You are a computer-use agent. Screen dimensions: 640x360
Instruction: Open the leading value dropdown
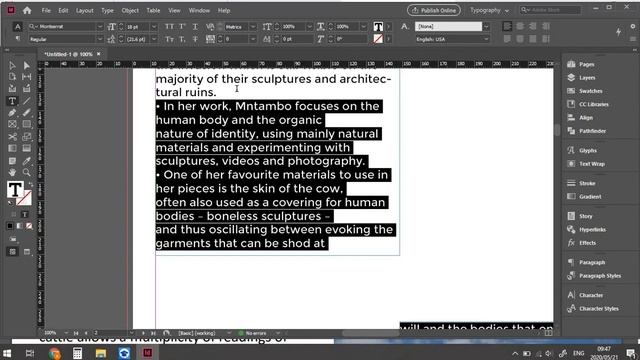pyautogui.click(x=154, y=39)
